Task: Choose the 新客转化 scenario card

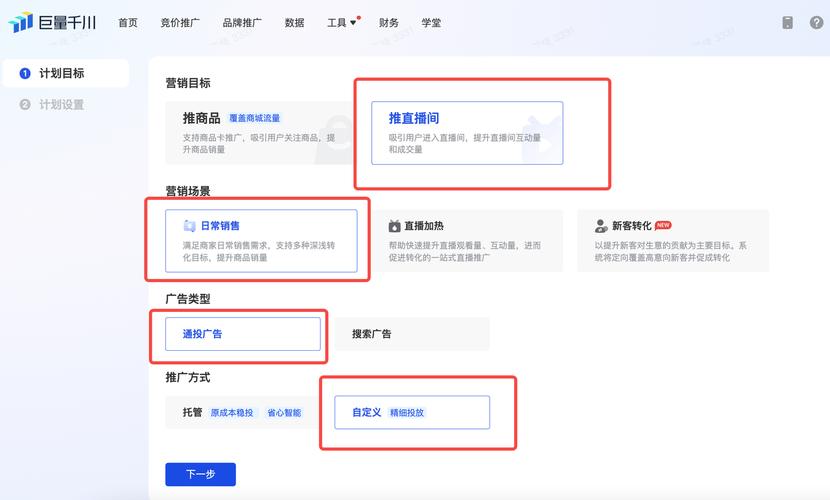Action: tap(673, 241)
